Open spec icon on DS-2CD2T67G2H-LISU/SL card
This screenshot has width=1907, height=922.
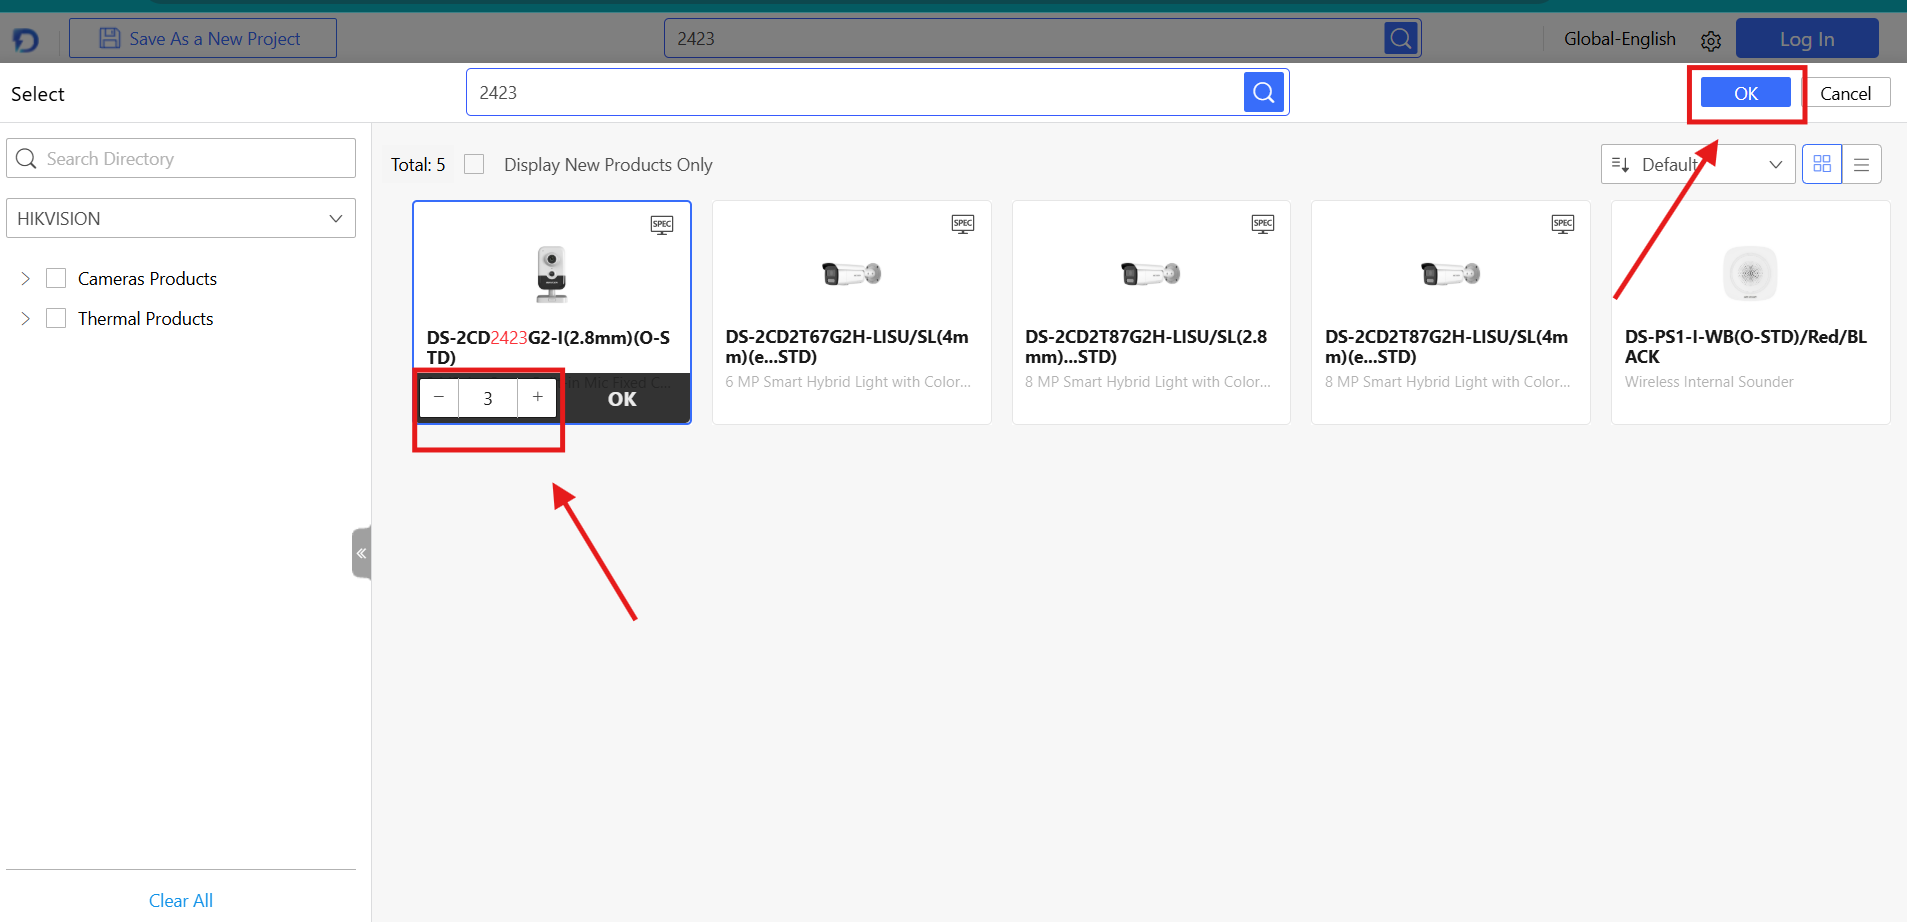(x=962, y=225)
